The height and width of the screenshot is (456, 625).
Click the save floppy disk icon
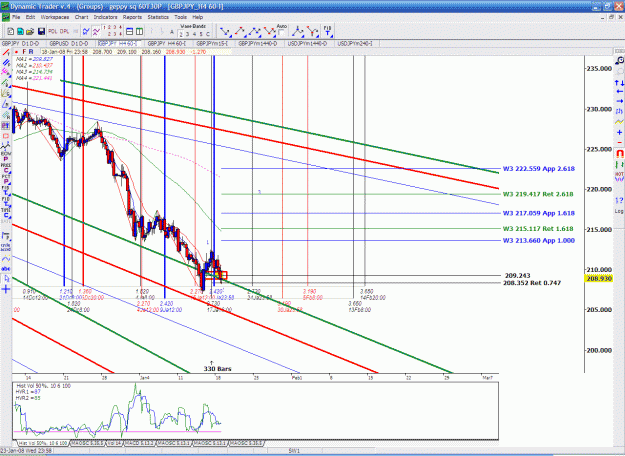(x=41, y=31)
